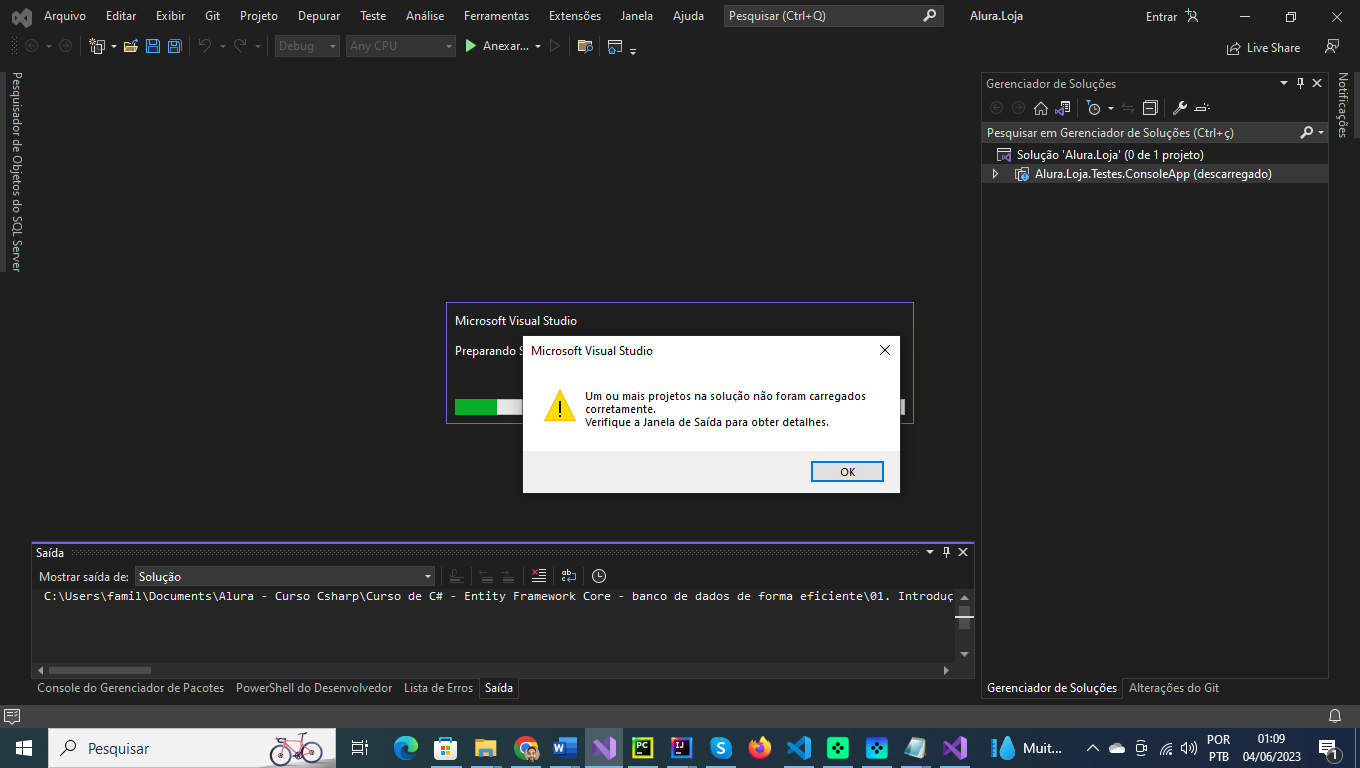This screenshot has width=1360, height=768.
Task: Open the Arquivo menu
Action: click(x=65, y=16)
